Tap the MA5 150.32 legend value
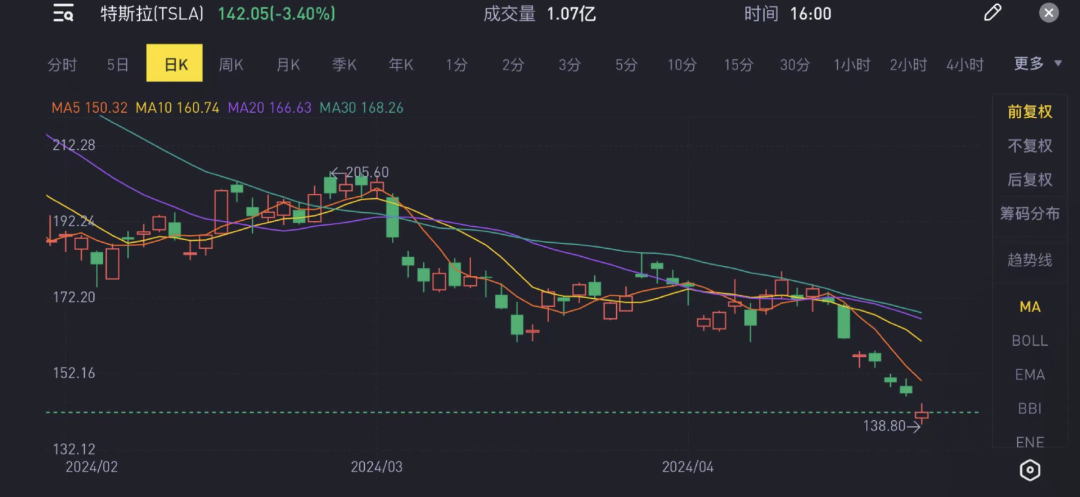Image resolution: width=1080 pixels, height=497 pixels. [x=90, y=107]
